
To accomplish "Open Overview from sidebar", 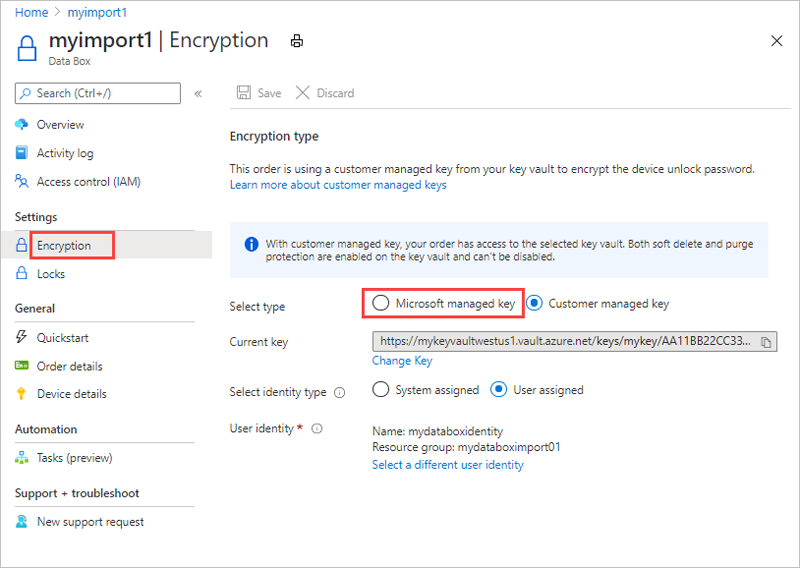I will click(x=60, y=125).
